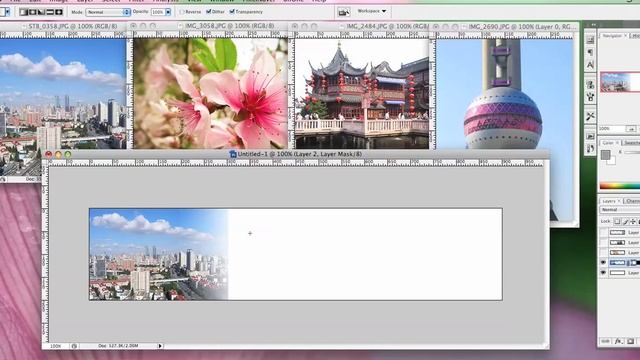Show the second layer via its visibility box

[x=603, y=242]
